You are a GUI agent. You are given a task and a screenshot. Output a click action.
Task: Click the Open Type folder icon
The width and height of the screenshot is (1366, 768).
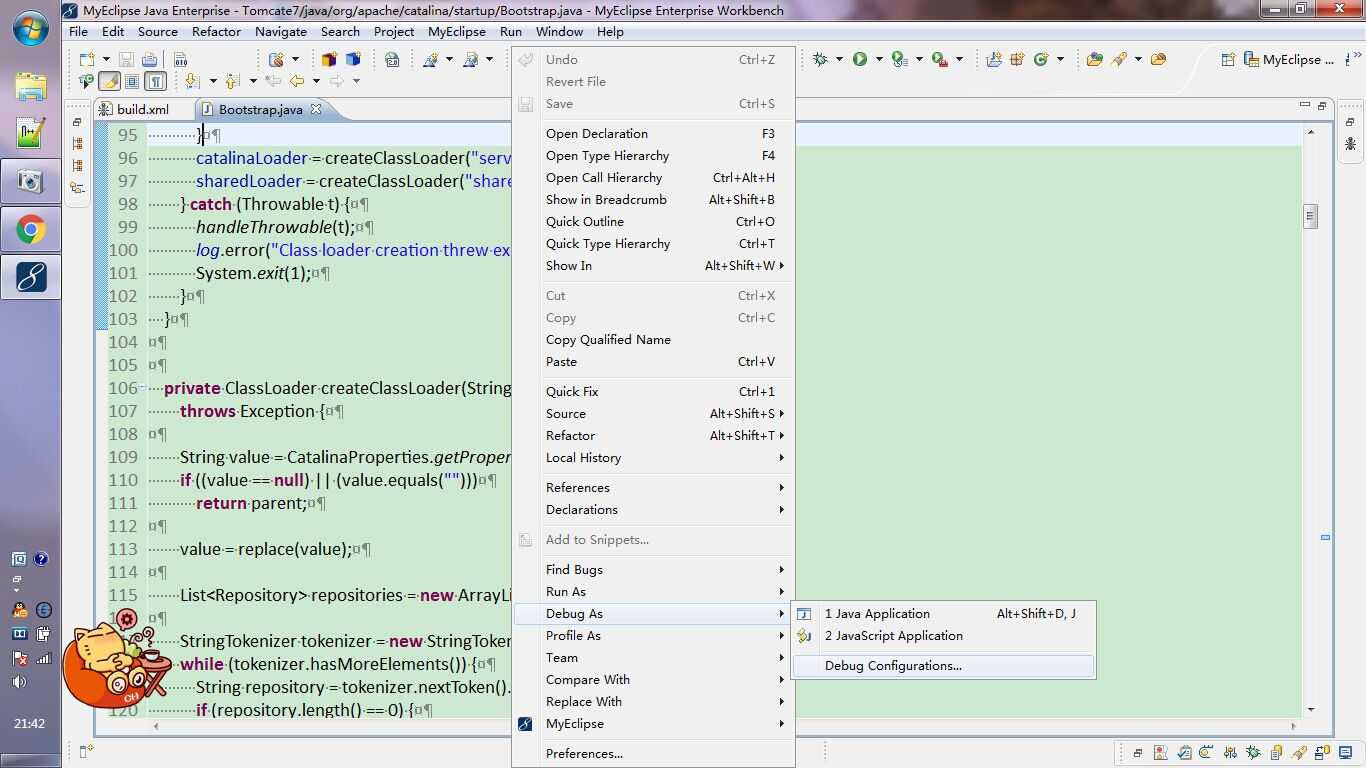pos(1095,60)
